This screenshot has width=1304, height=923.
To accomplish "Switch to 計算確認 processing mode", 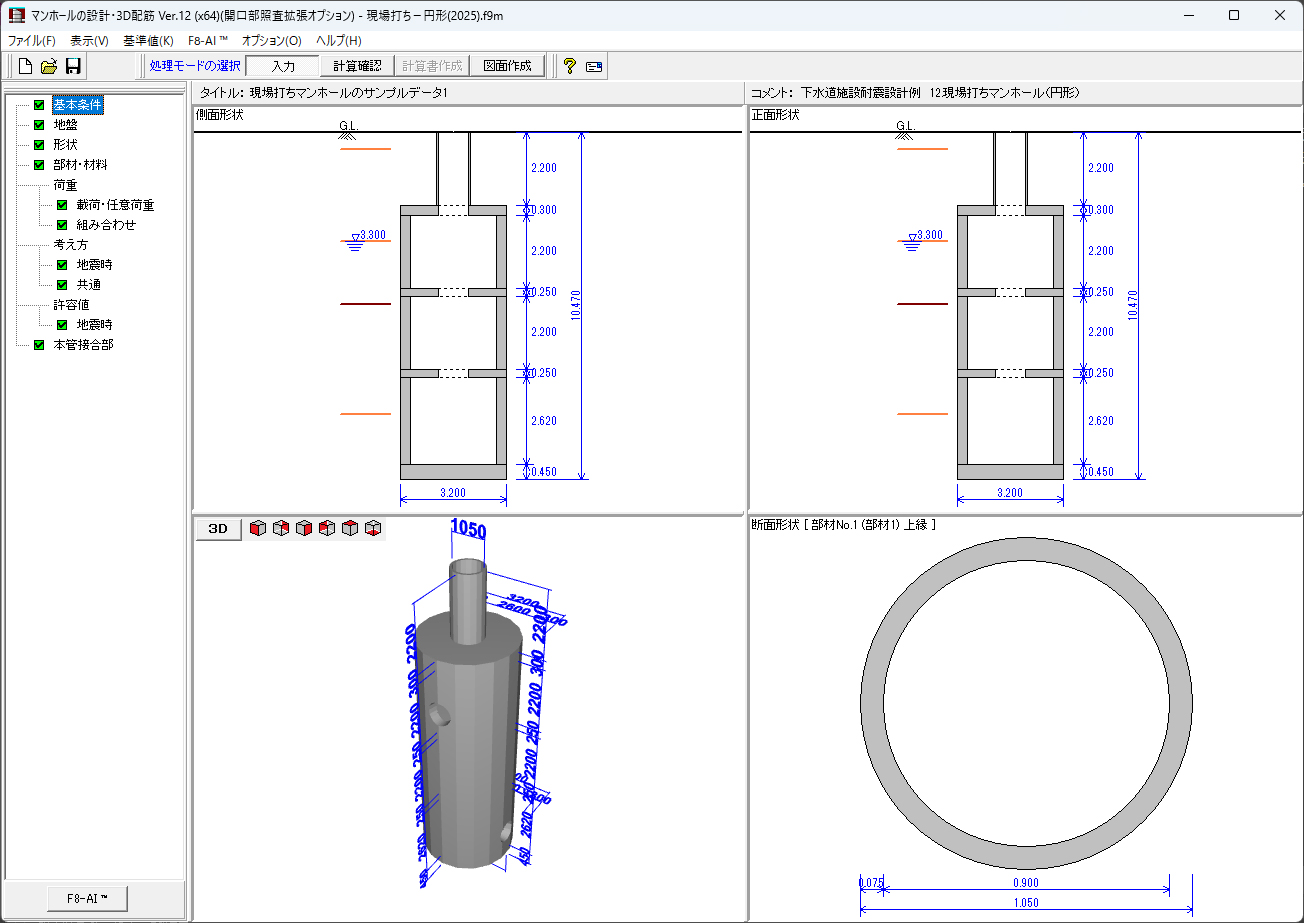I will click(357, 66).
